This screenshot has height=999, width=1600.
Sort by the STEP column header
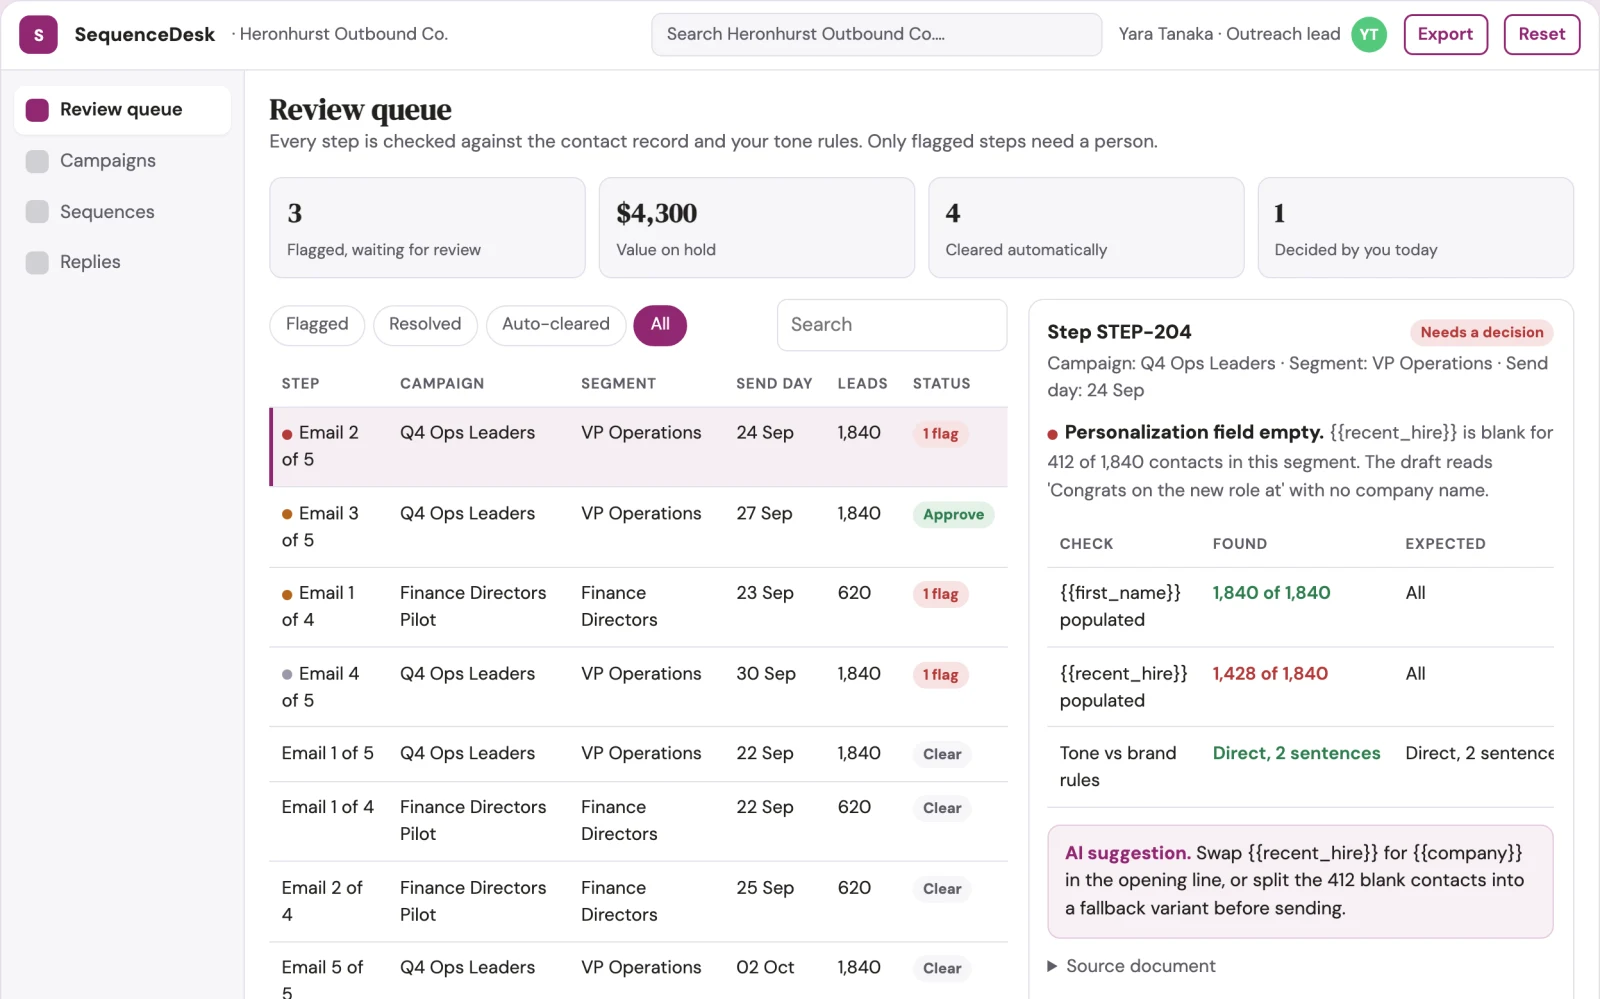pos(300,384)
